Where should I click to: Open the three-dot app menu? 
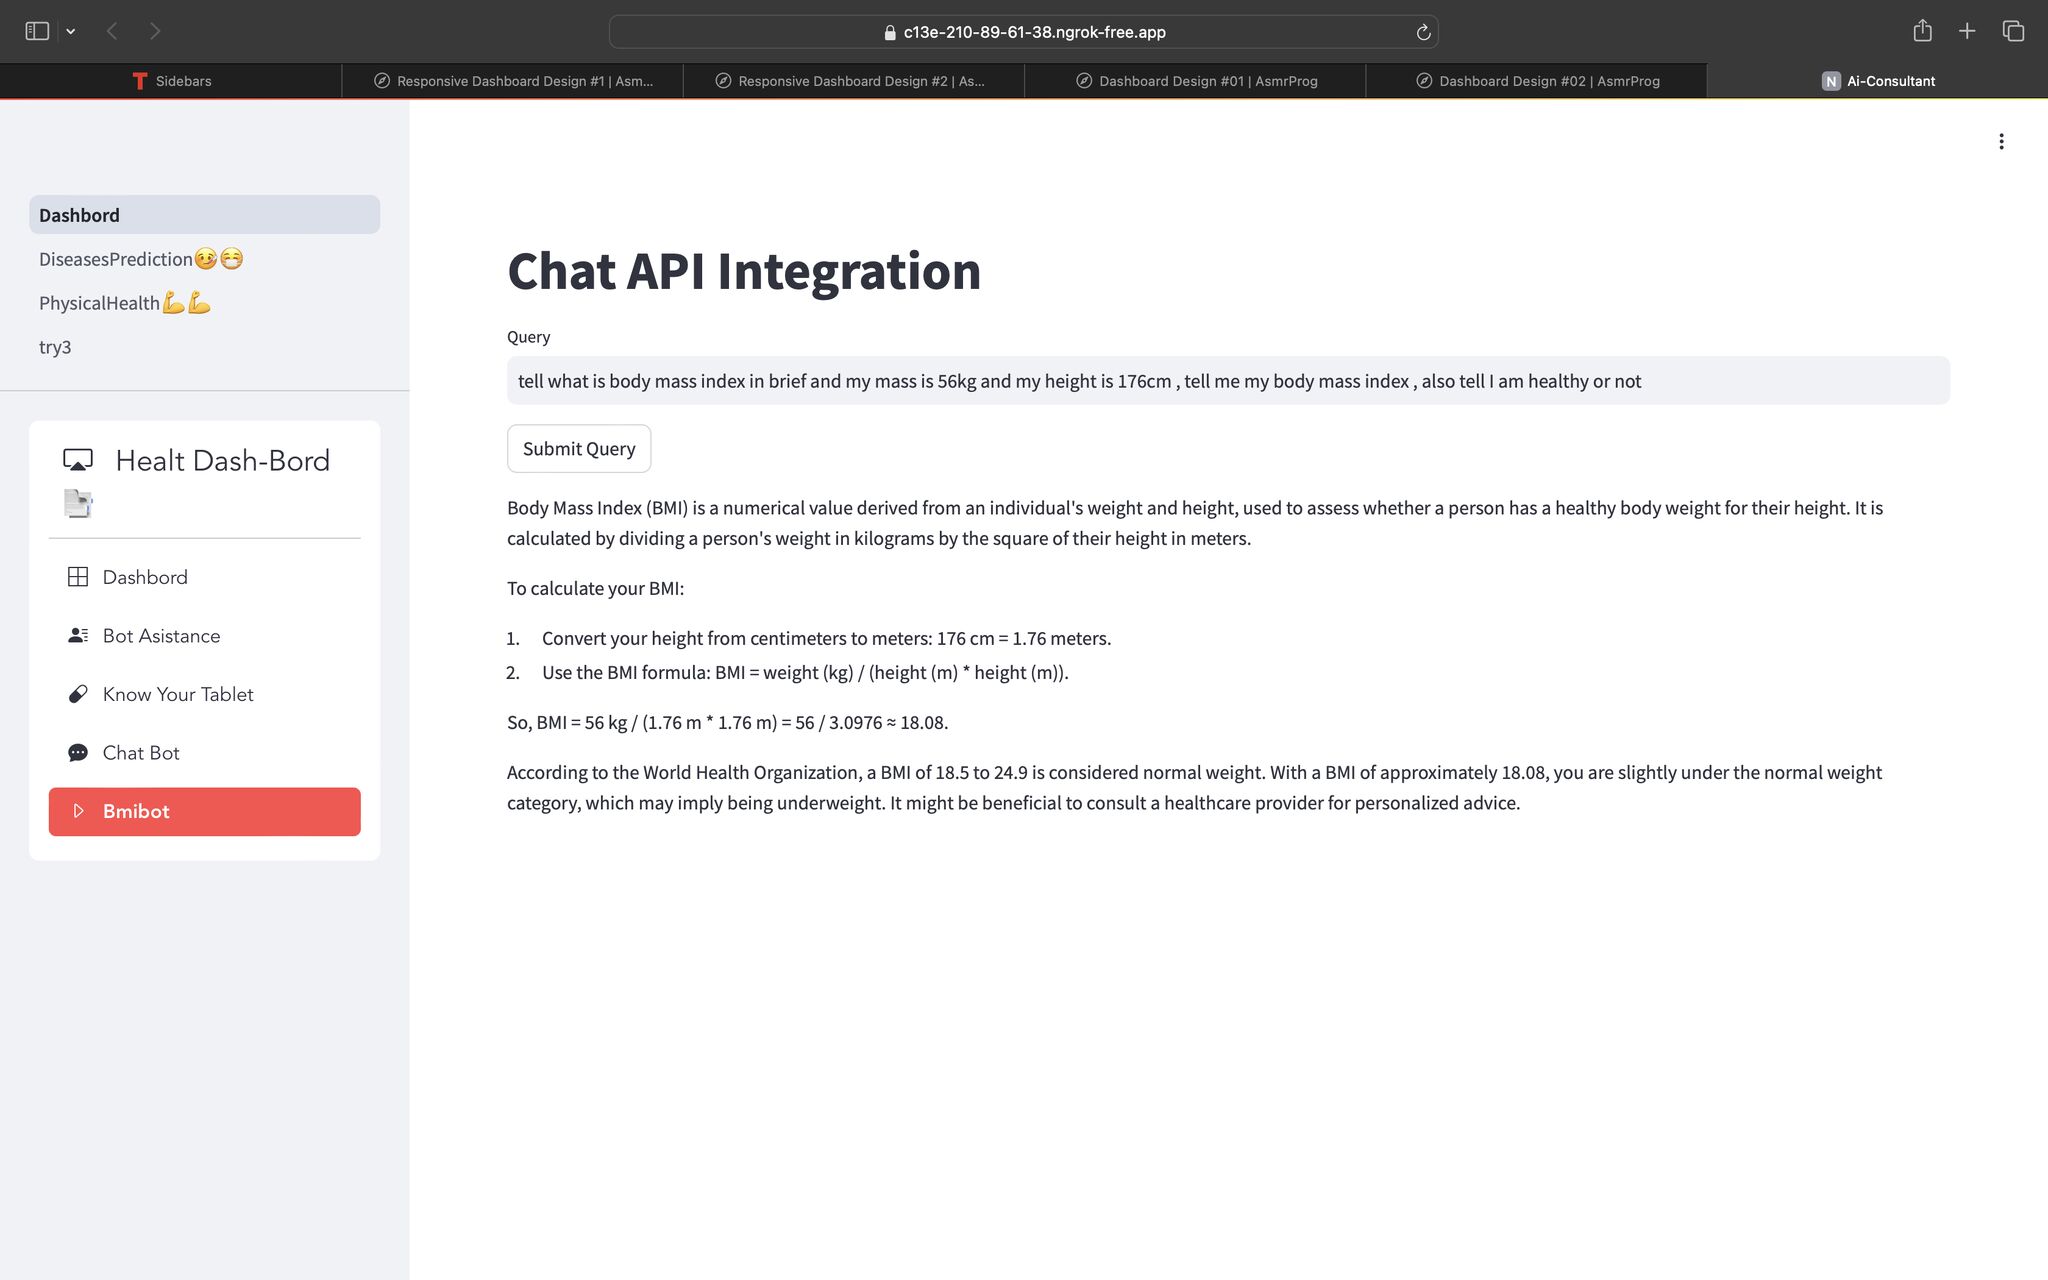point(2000,141)
